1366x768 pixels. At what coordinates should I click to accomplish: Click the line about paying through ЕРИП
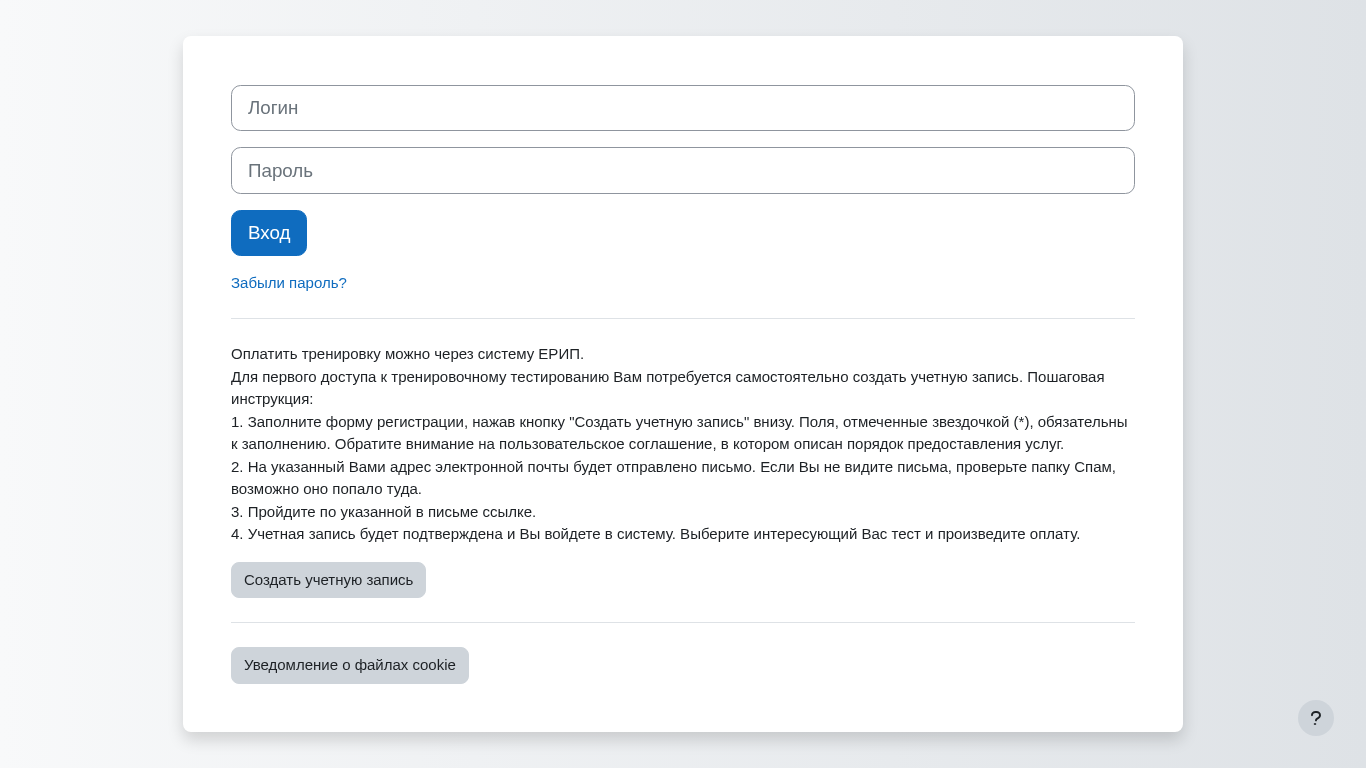tap(407, 354)
